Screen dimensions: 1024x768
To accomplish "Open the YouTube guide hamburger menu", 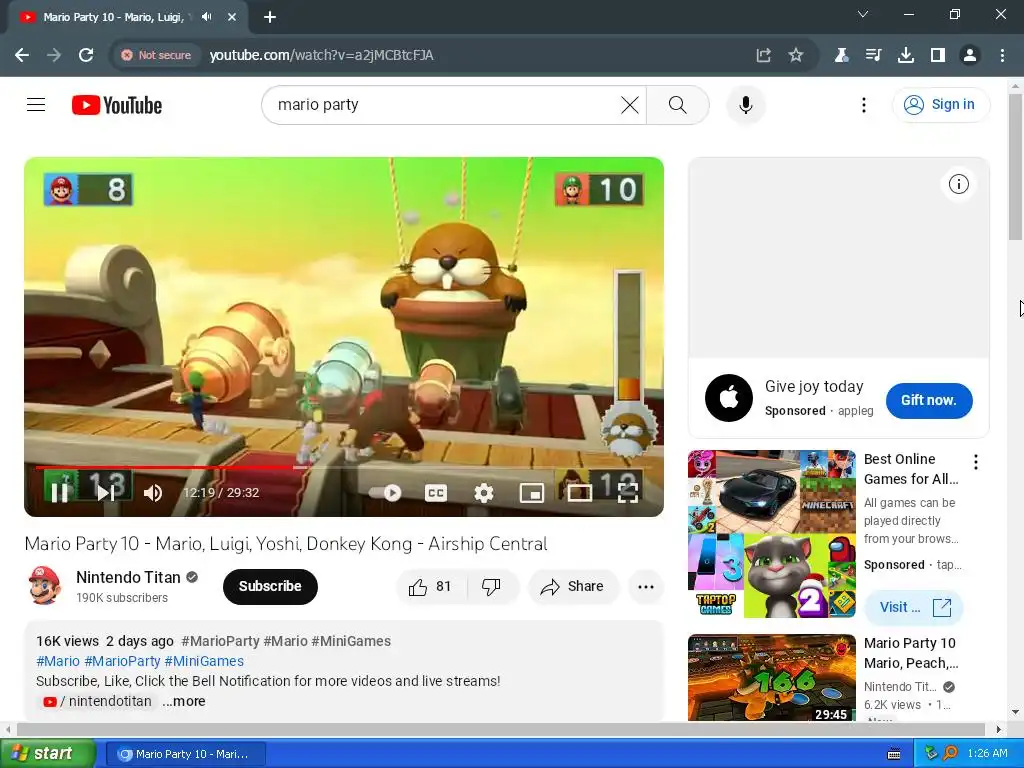I will pyautogui.click(x=36, y=104).
